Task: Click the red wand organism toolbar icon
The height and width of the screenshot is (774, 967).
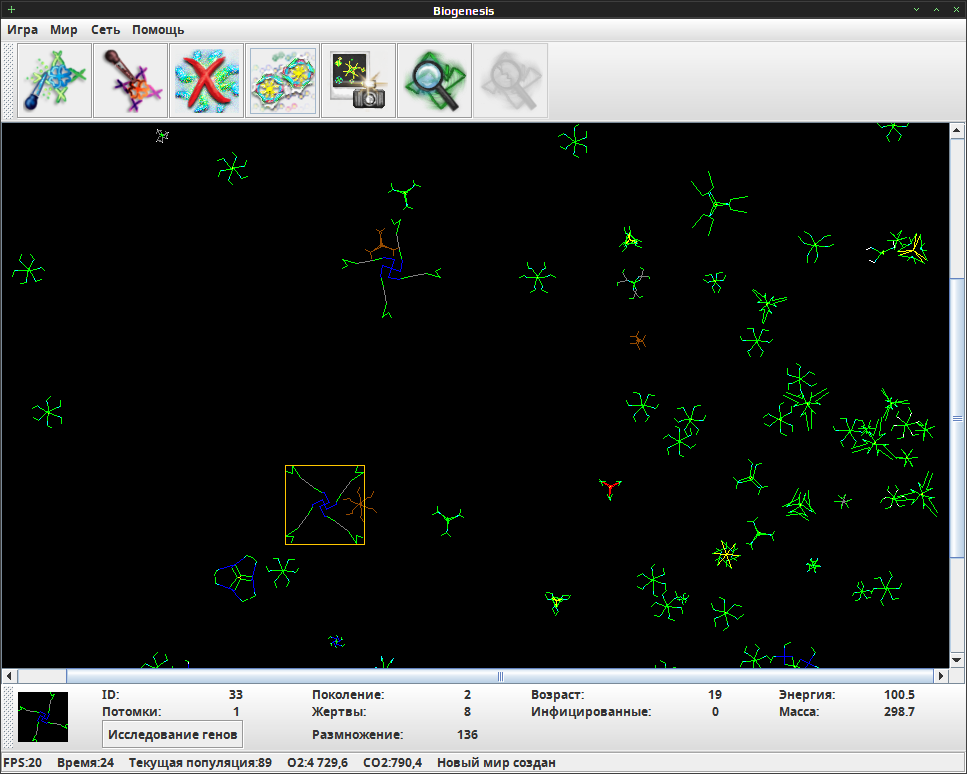Action: tap(130, 80)
